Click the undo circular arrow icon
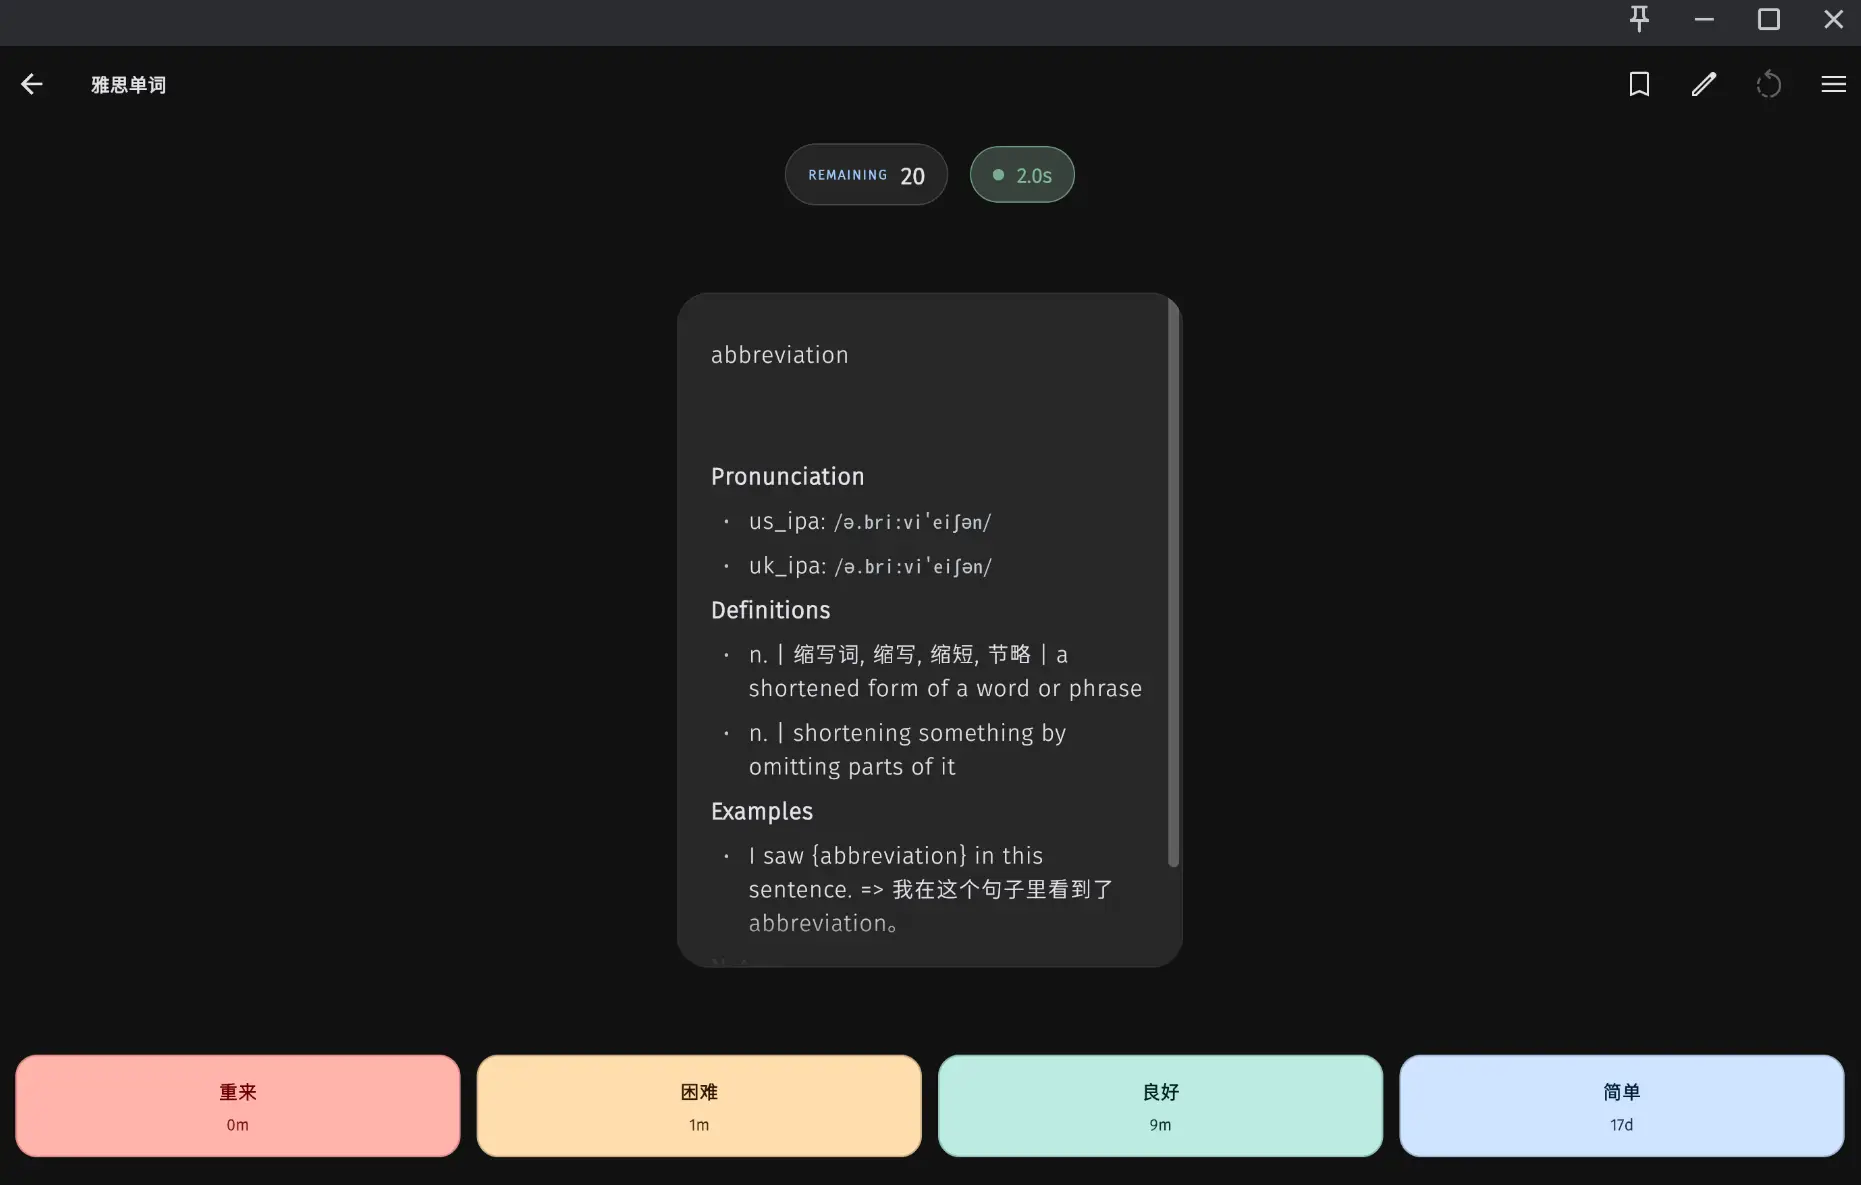Image resolution: width=1861 pixels, height=1185 pixels. (x=1768, y=85)
